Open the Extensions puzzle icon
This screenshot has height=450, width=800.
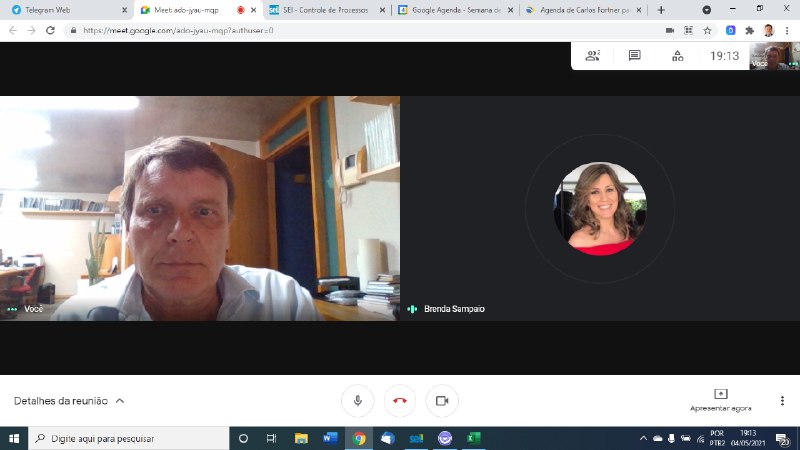[x=749, y=31]
